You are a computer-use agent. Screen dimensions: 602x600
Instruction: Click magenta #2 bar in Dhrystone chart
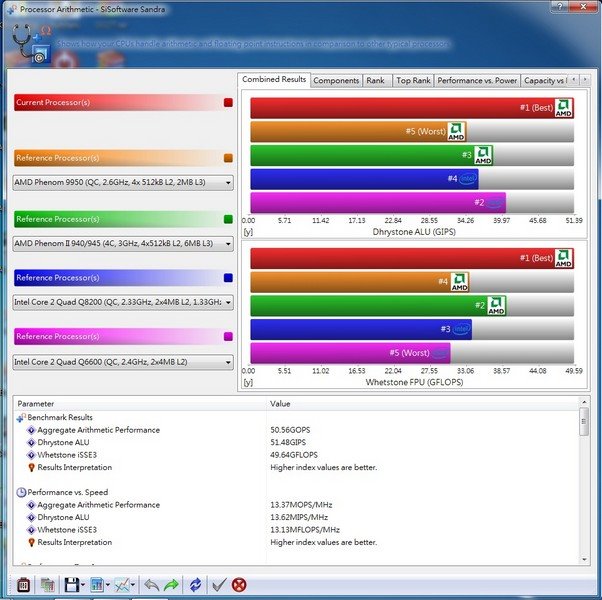coord(378,203)
